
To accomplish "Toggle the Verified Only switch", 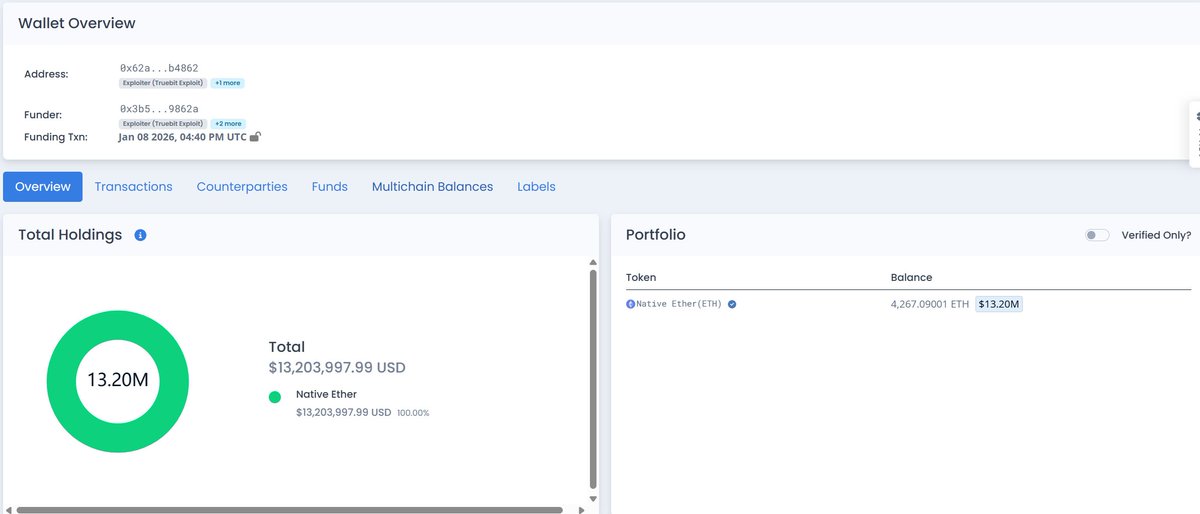I will point(1097,235).
